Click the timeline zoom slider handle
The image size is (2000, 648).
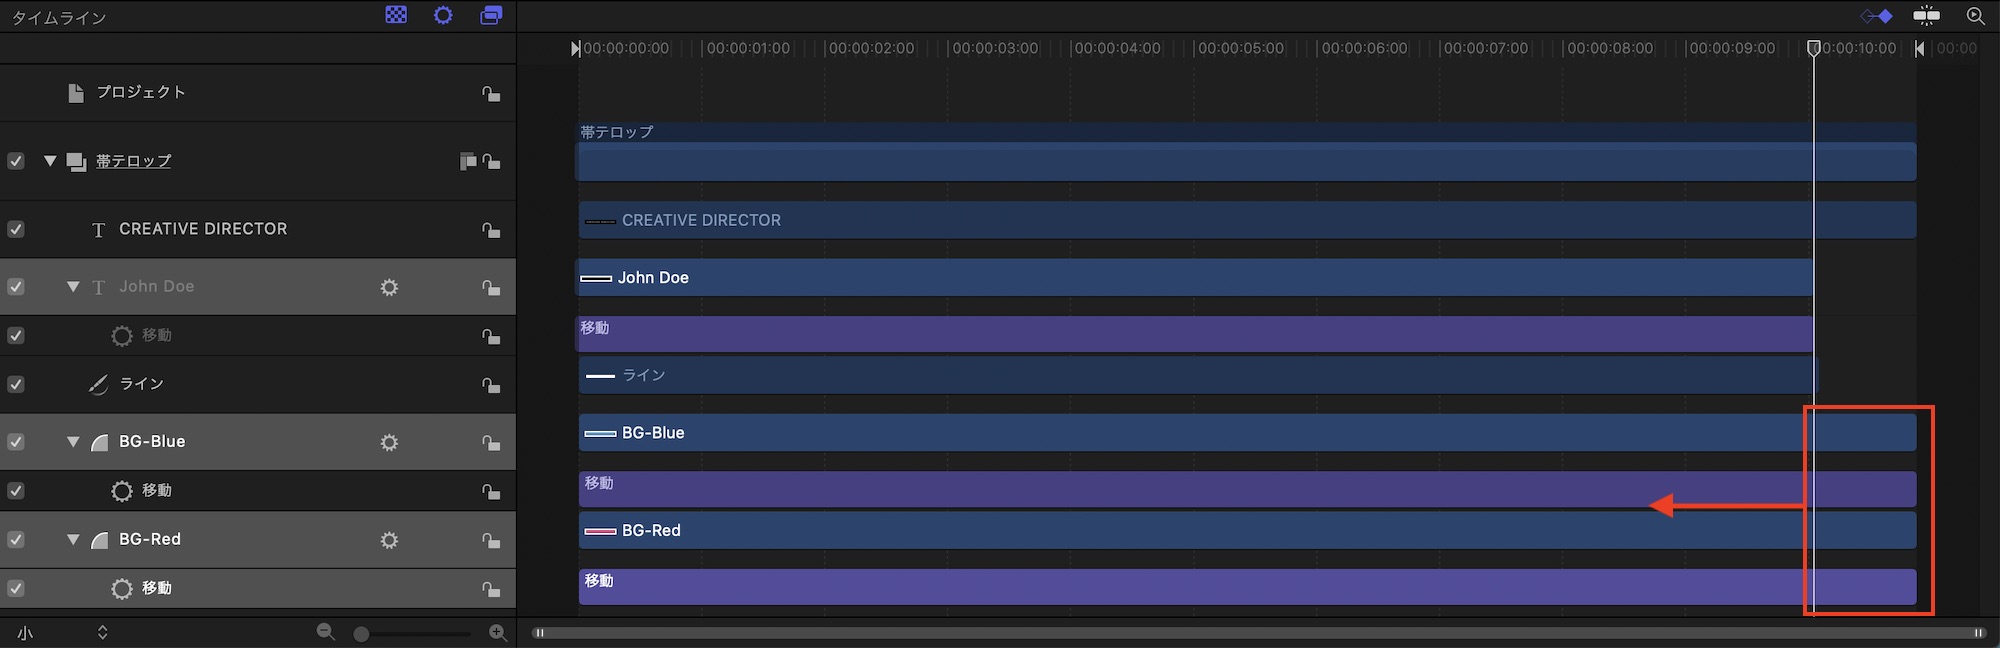click(361, 634)
